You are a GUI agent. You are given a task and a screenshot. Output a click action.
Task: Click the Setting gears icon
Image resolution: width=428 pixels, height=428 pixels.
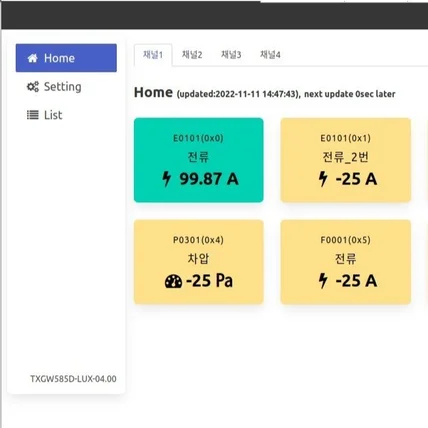pos(33,87)
